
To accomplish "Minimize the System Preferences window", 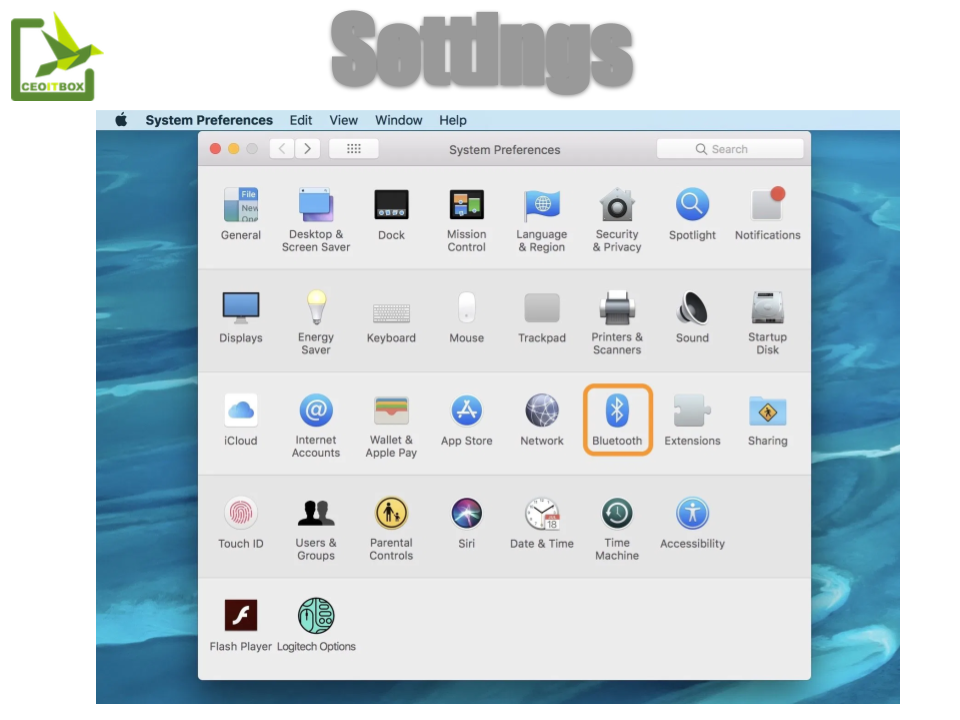I will (233, 149).
